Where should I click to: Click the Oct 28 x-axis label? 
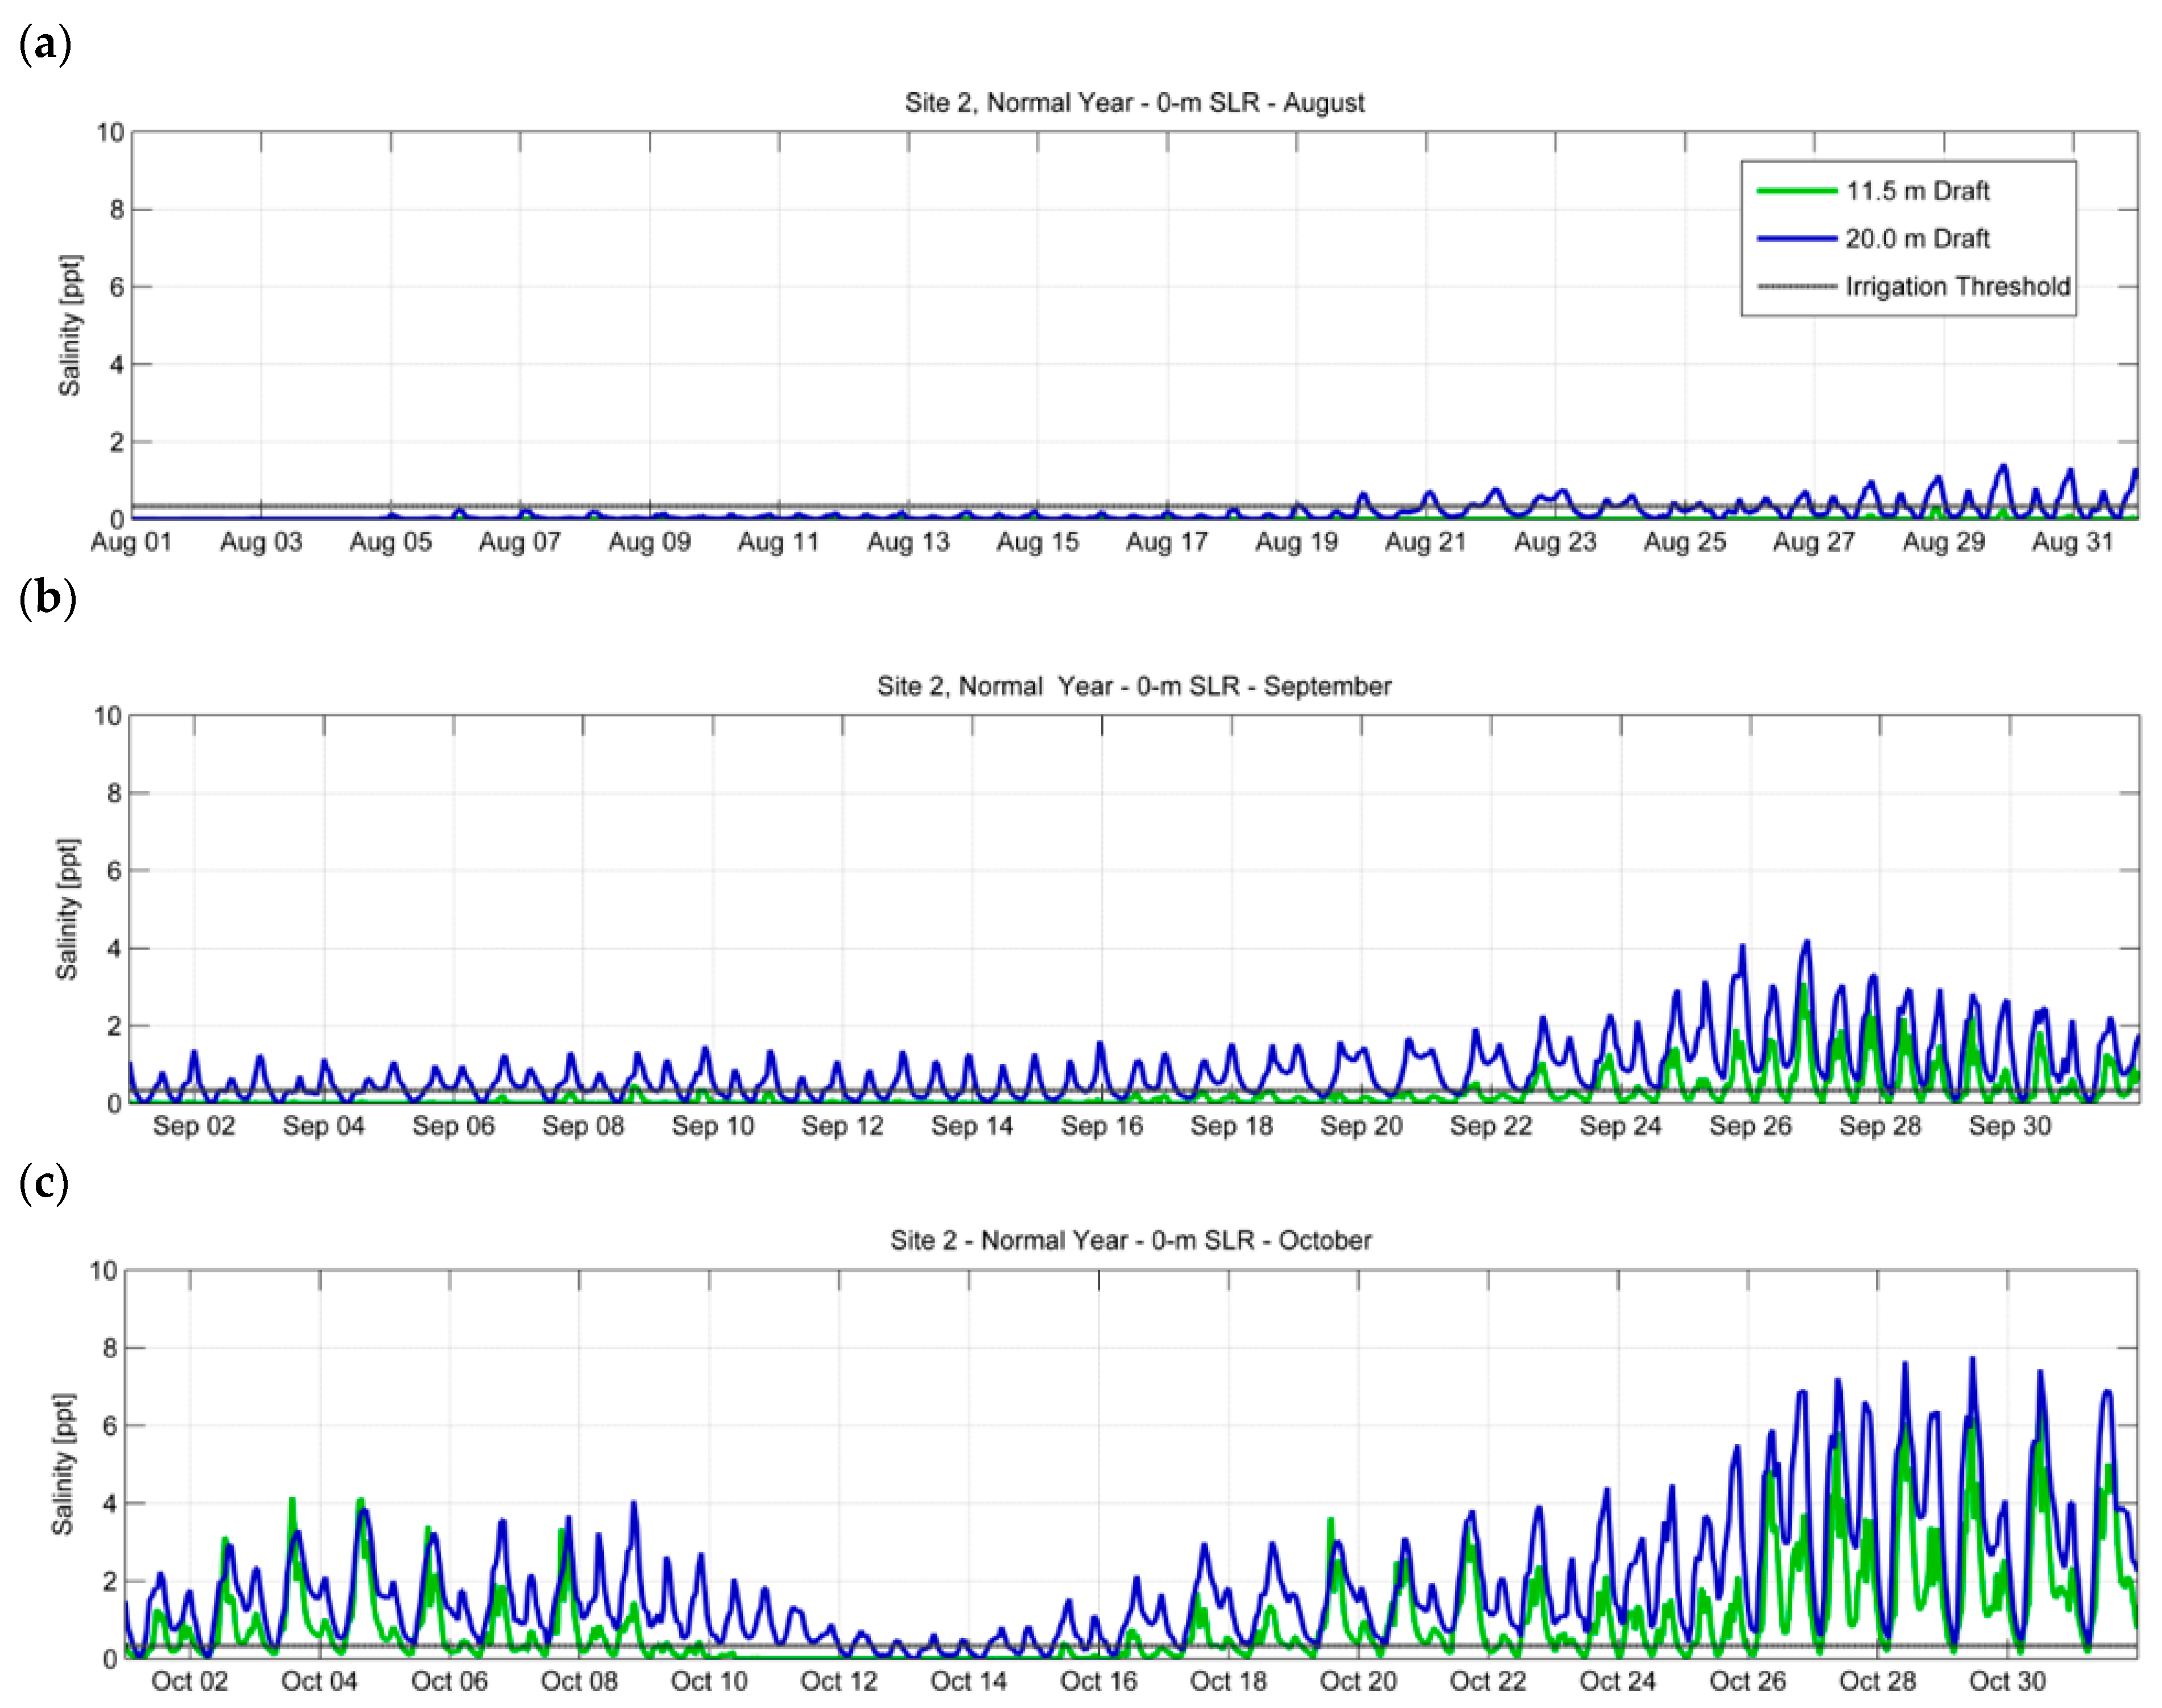pos(1877,1681)
